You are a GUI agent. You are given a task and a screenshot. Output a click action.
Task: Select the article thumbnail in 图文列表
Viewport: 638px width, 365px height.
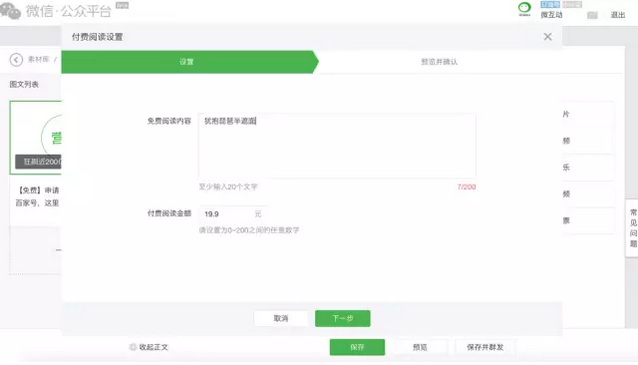click(35, 138)
